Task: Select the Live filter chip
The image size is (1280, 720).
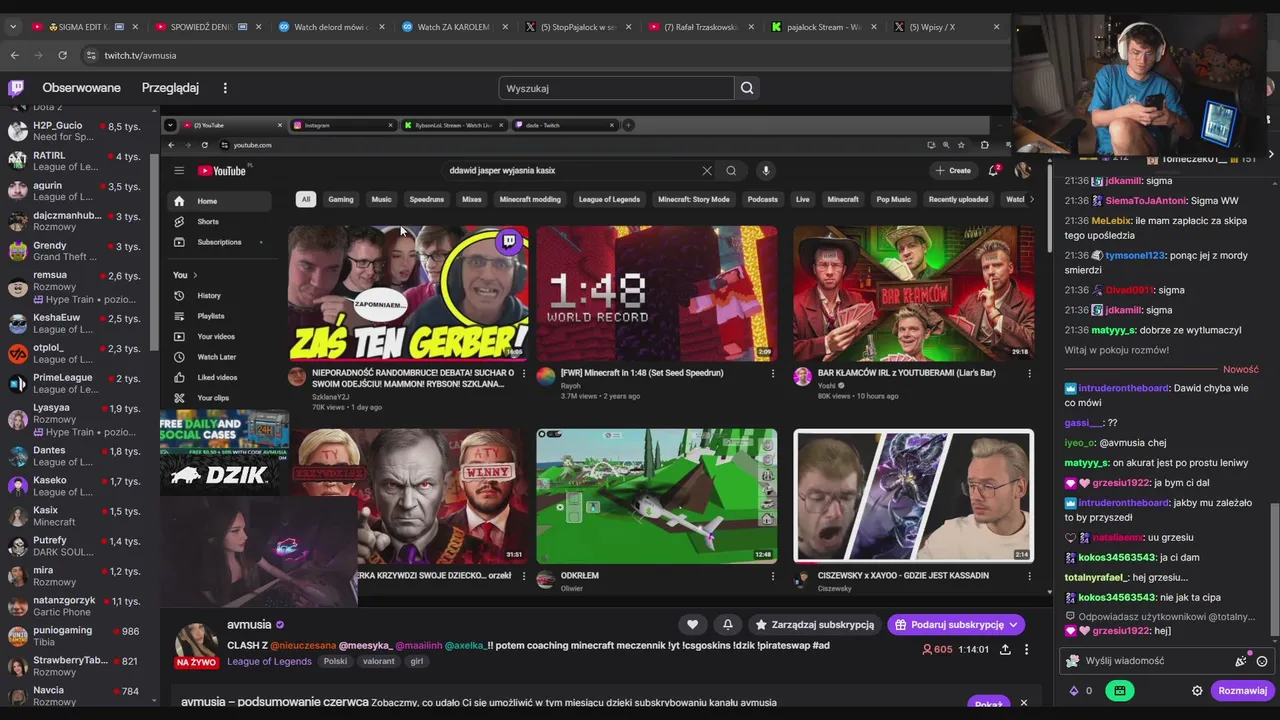Action: click(x=803, y=199)
